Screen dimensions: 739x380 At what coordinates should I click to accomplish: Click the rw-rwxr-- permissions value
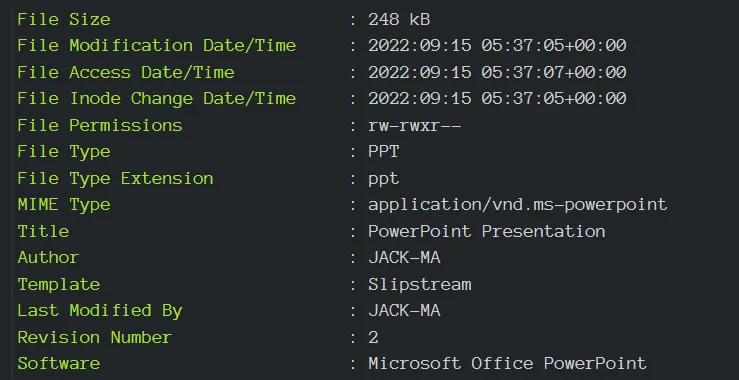point(414,125)
